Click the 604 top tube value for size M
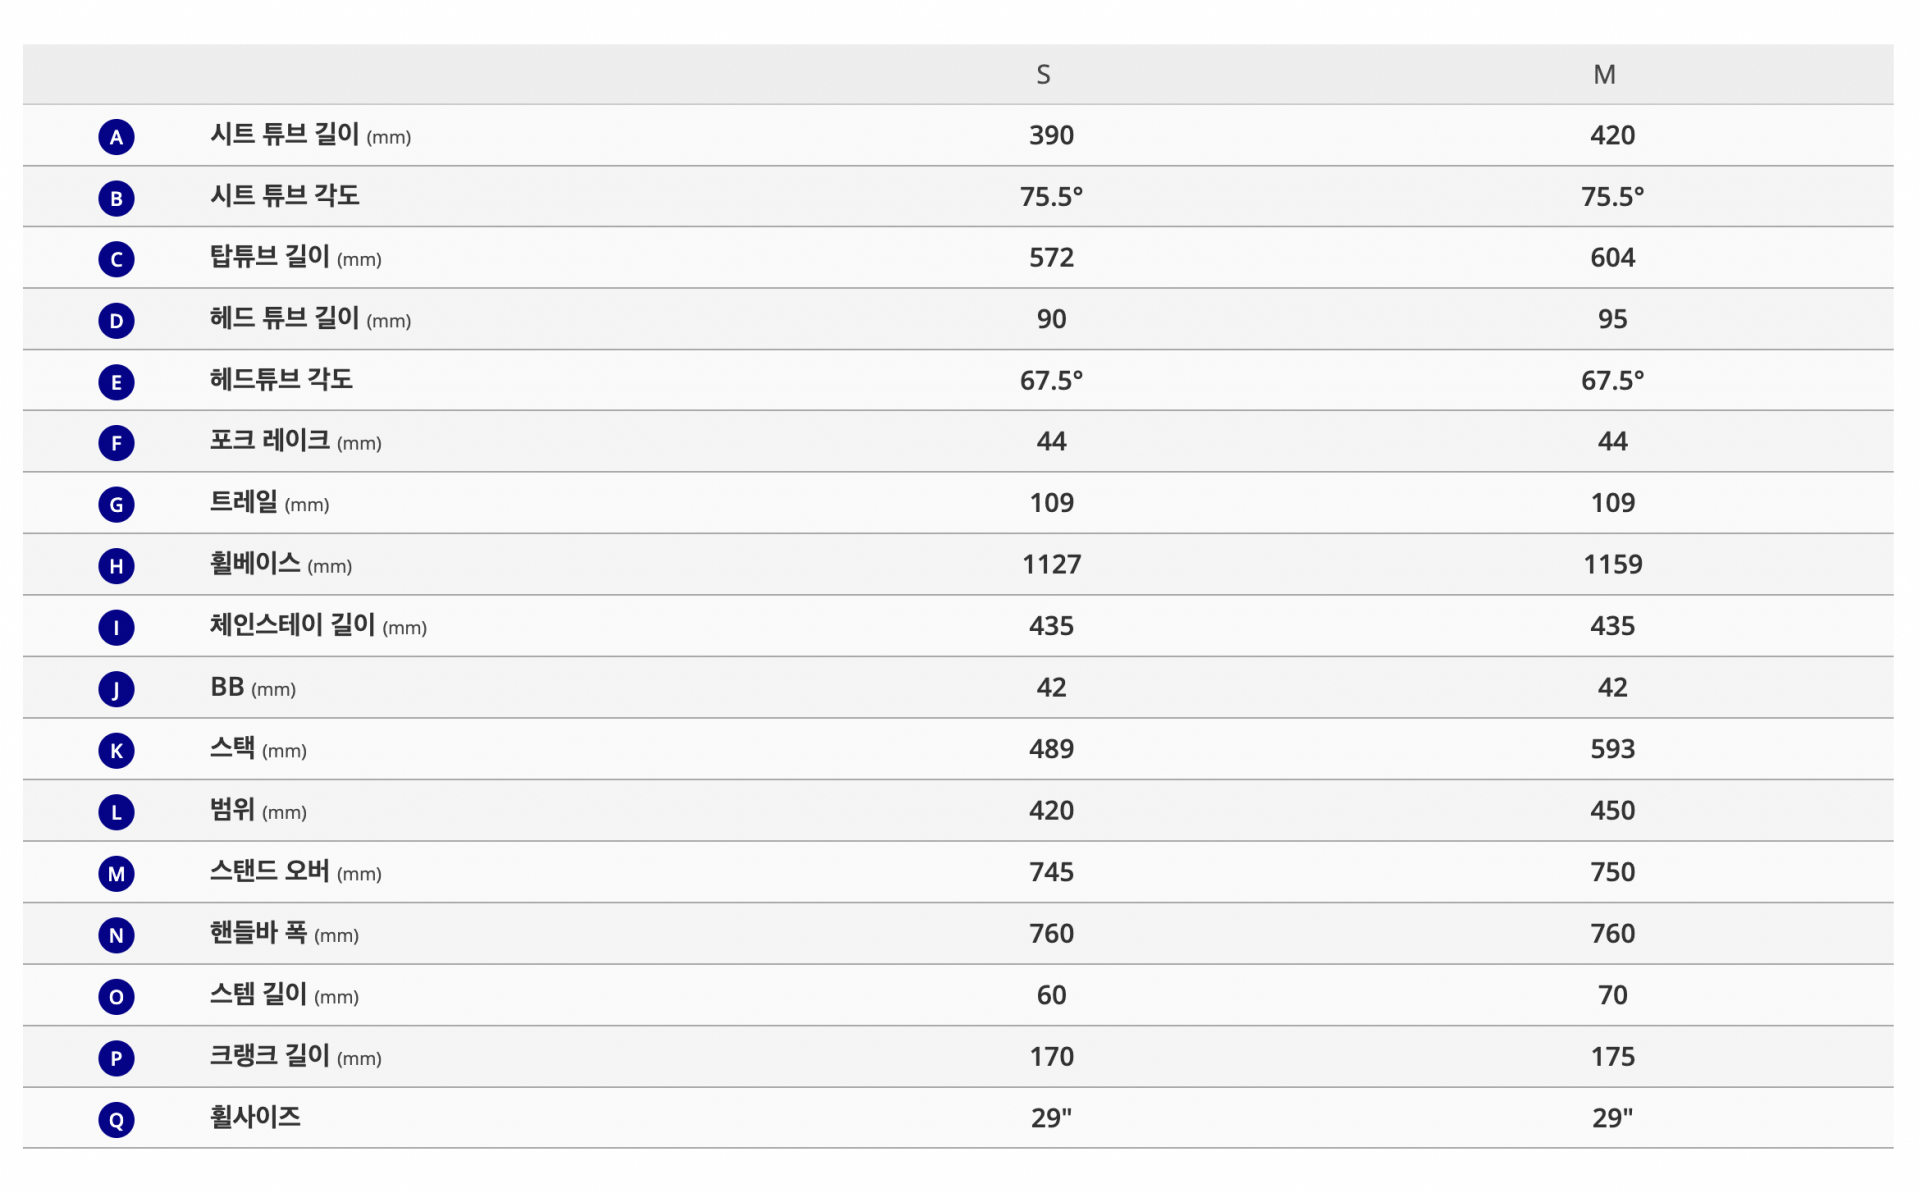 pos(1612,258)
